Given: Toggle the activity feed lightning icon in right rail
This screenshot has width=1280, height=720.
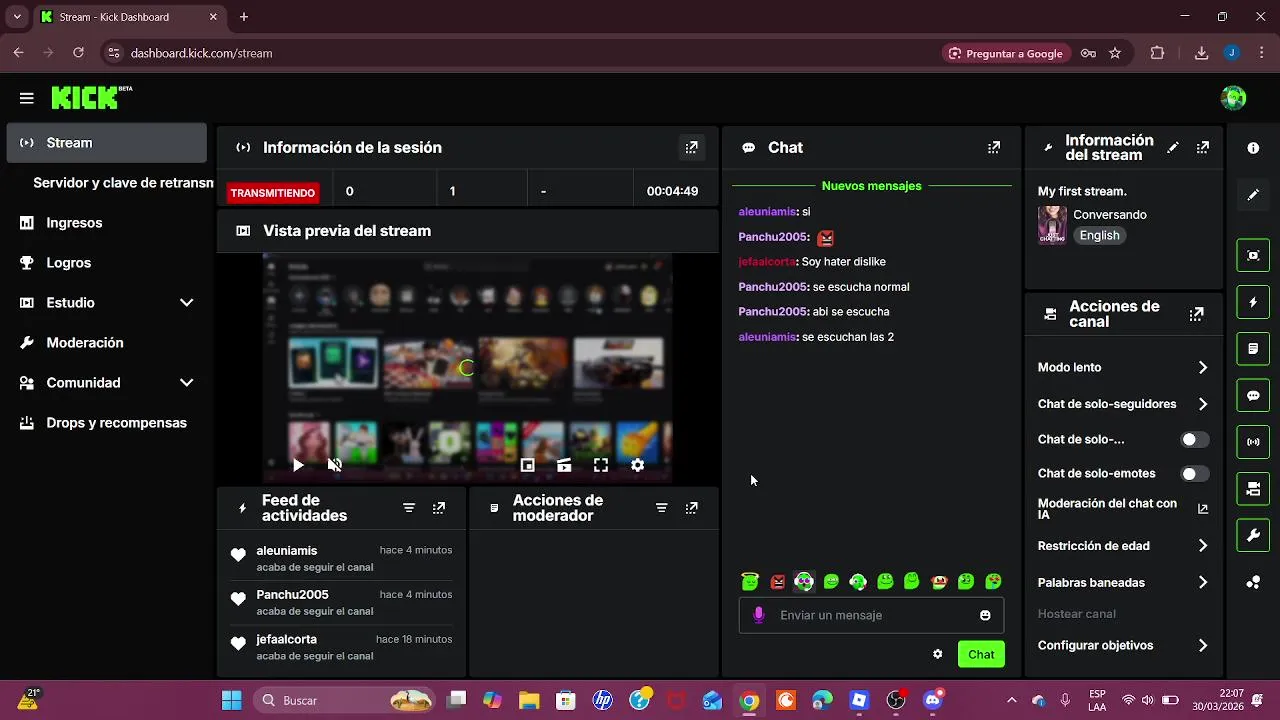Looking at the screenshot, I should (x=1253, y=302).
